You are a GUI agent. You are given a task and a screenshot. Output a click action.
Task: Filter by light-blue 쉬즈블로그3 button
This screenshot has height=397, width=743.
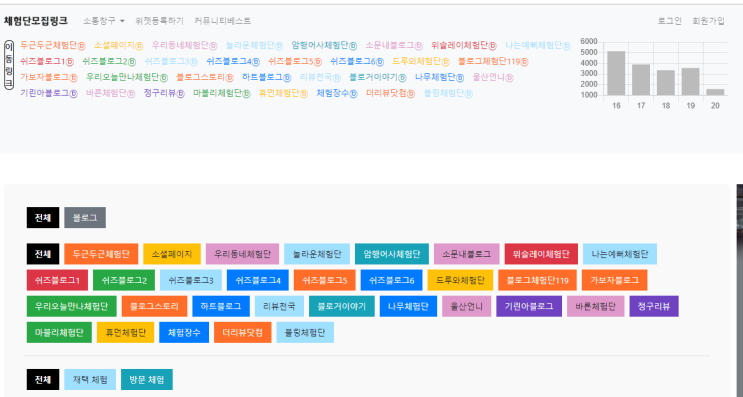191,280
